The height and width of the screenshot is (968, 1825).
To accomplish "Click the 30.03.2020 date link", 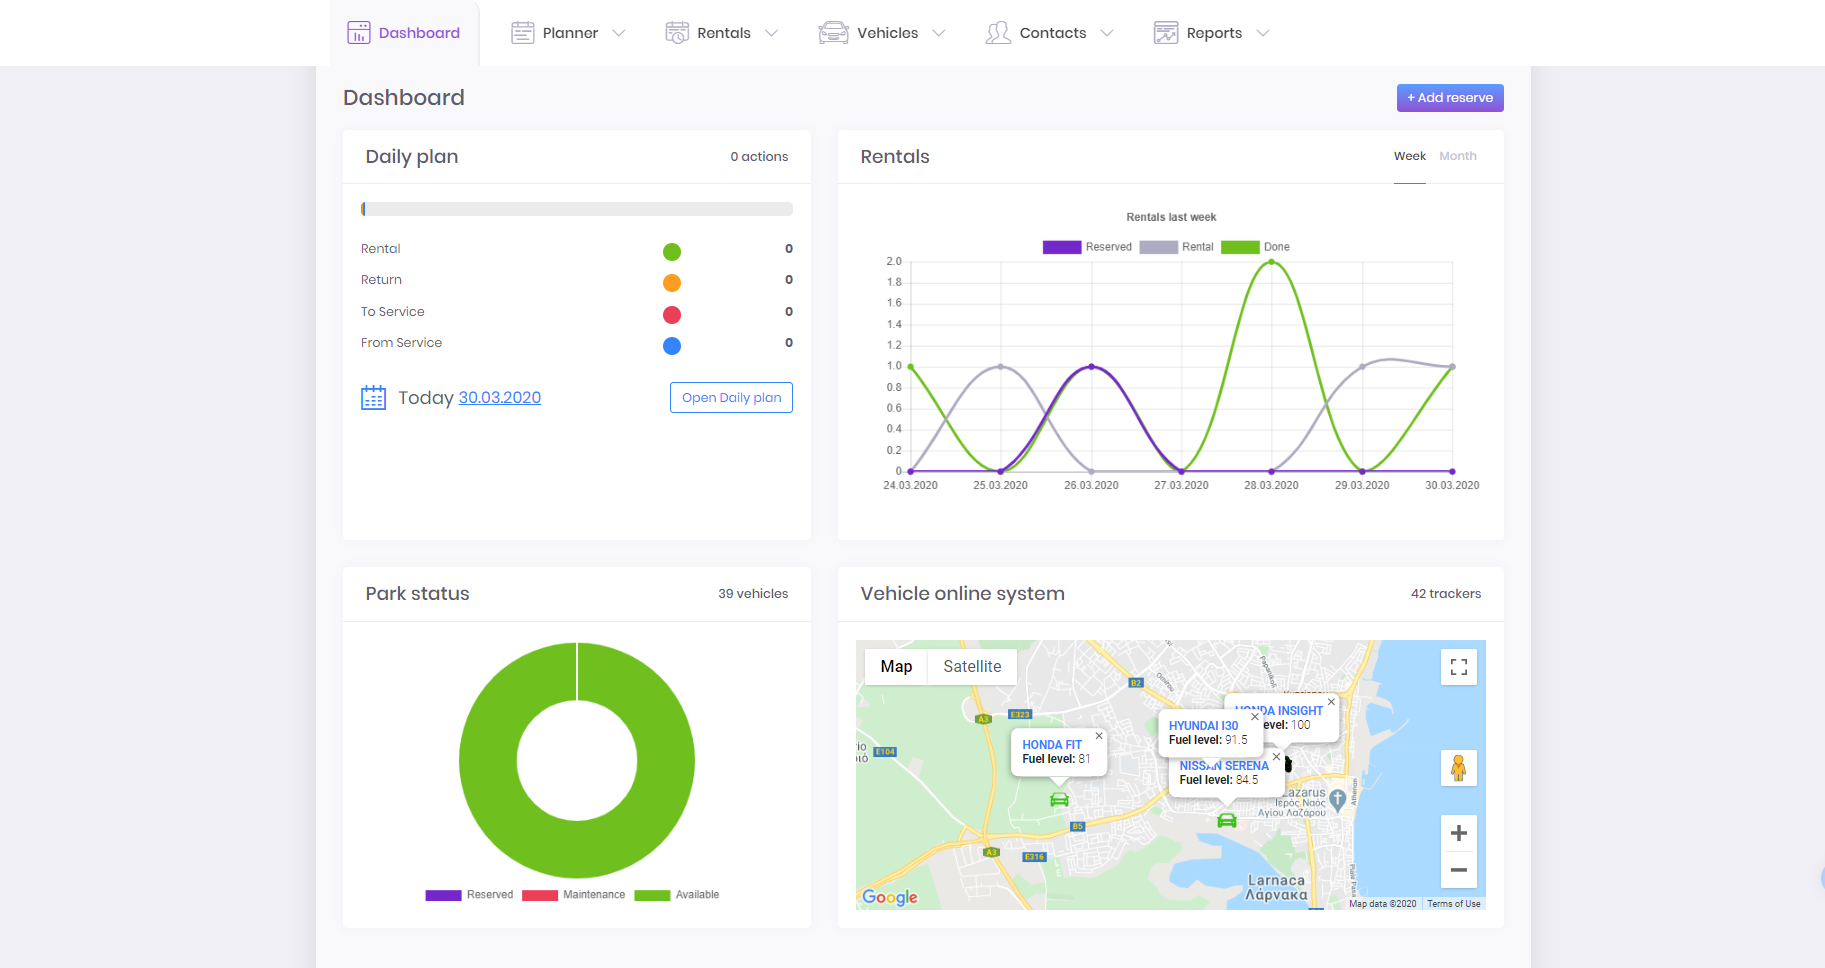I will (499, 398).
